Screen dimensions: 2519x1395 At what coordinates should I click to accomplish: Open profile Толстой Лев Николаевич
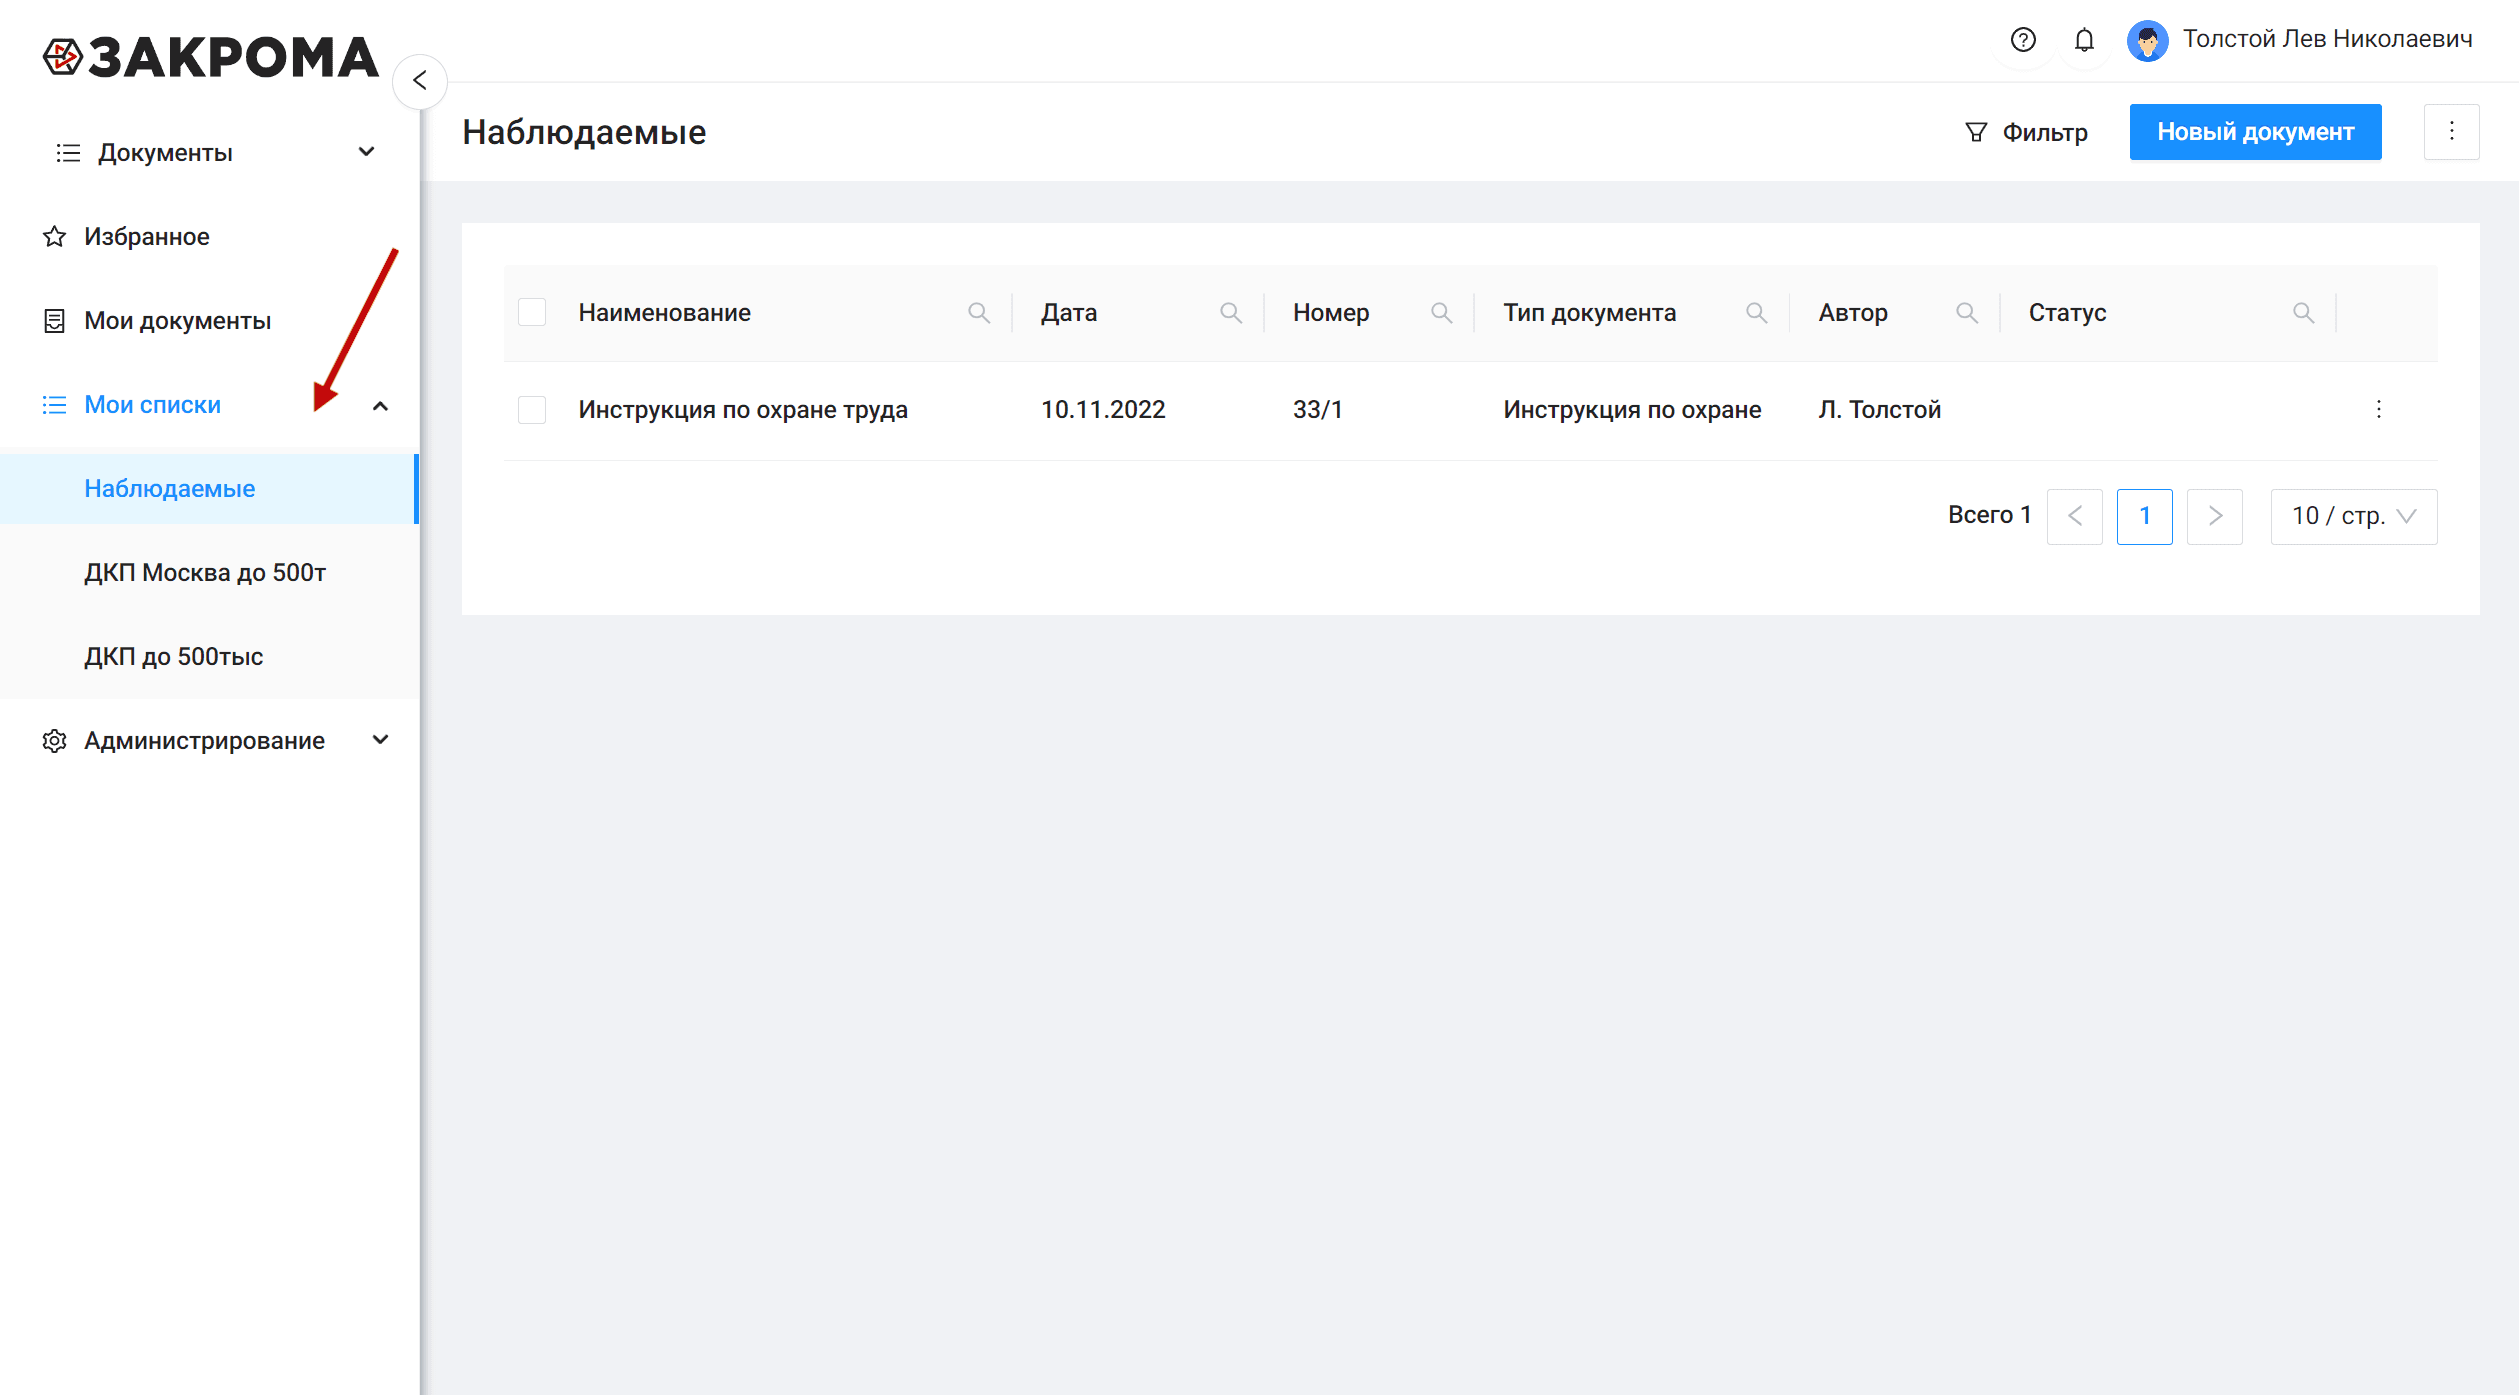click(x=2327, y=39)
